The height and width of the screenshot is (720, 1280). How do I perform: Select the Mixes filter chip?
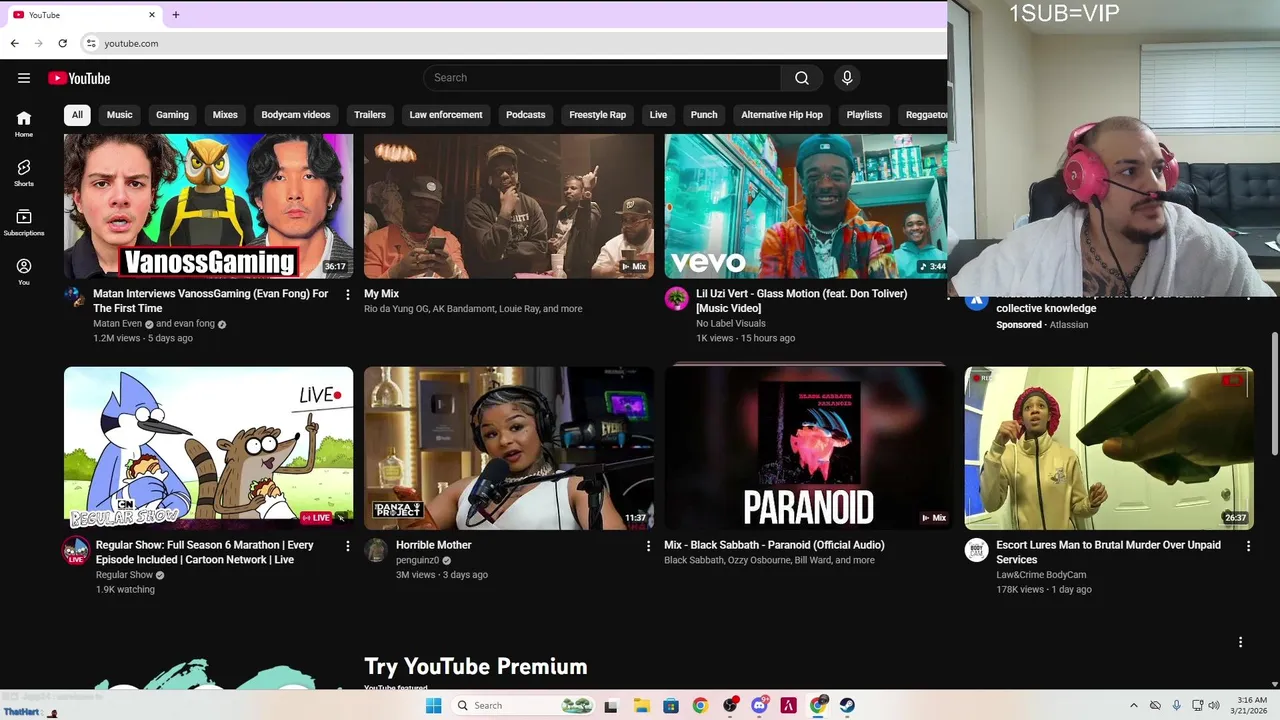click(x=225, y=115)
